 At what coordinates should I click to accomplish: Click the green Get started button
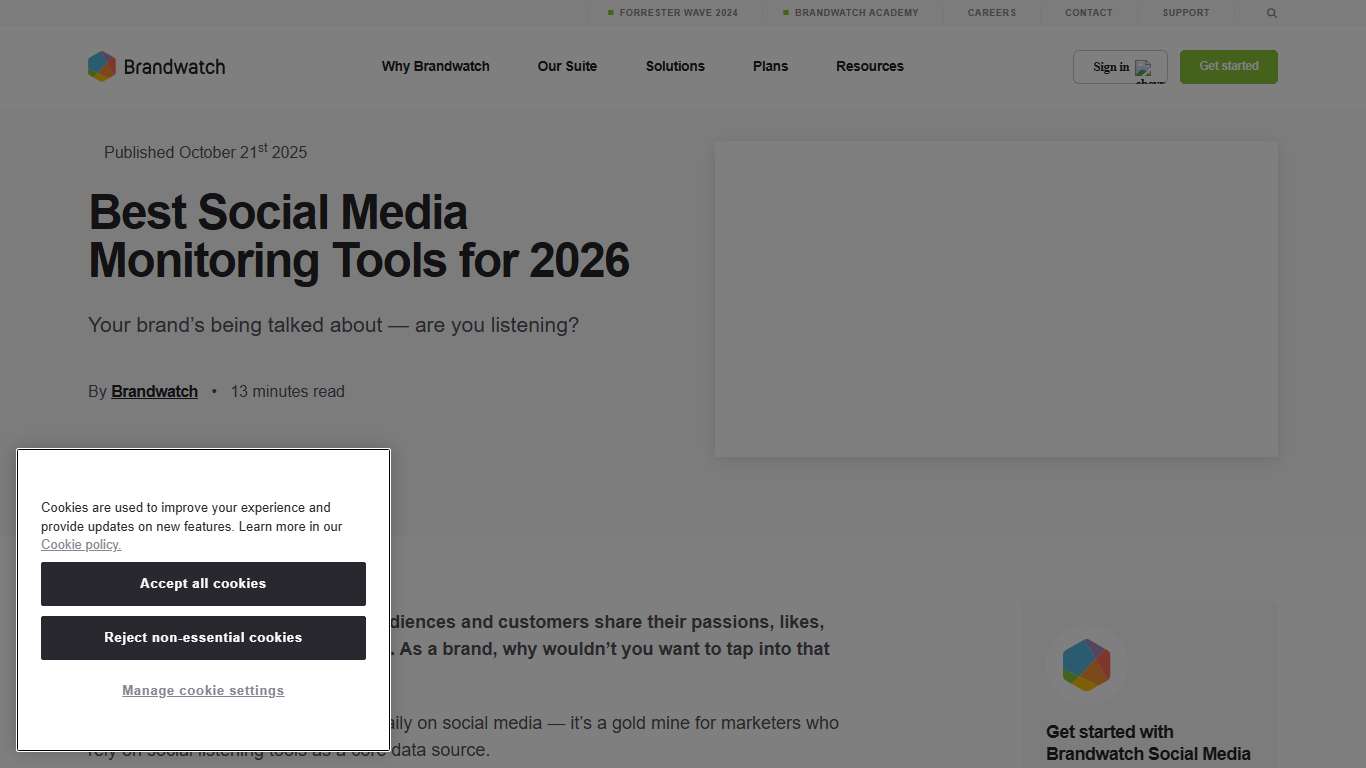pyautogui.click(x=1228, y=66)
